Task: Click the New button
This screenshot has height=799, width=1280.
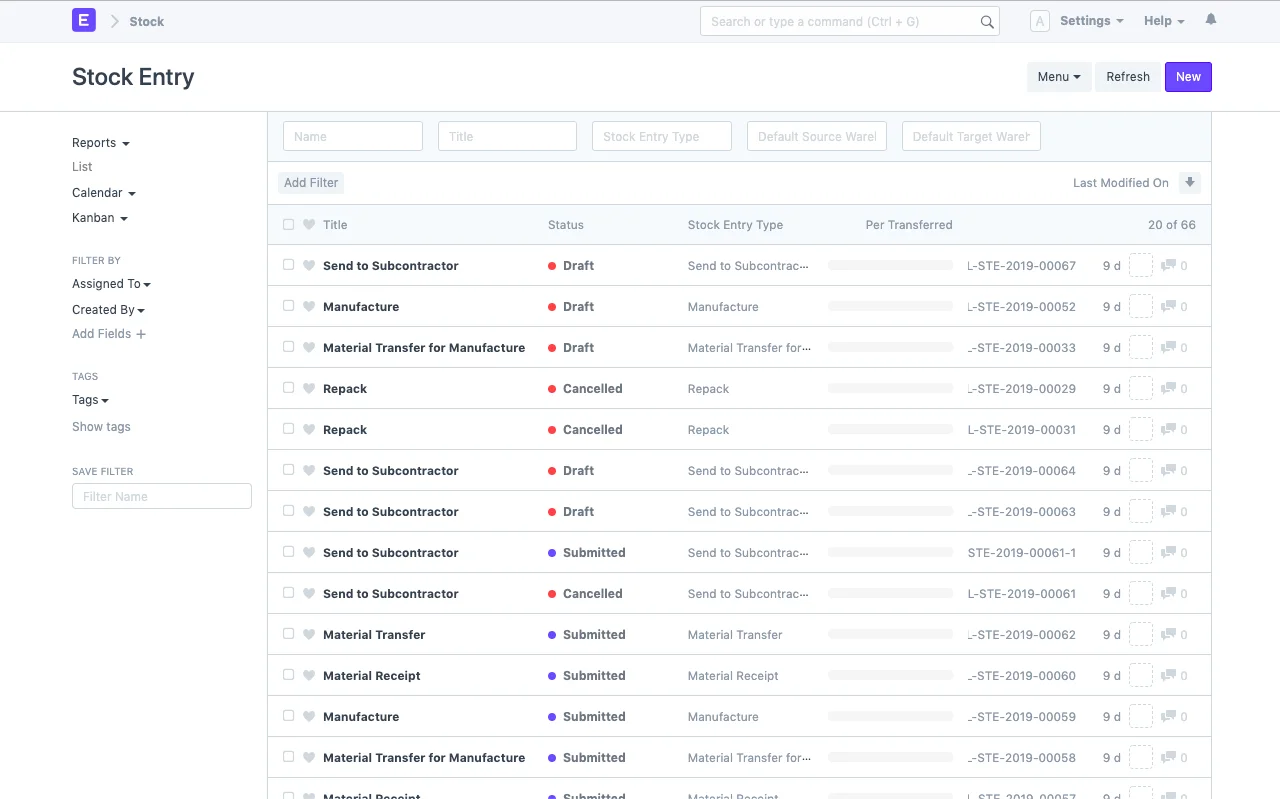Action: (1188, 76)
